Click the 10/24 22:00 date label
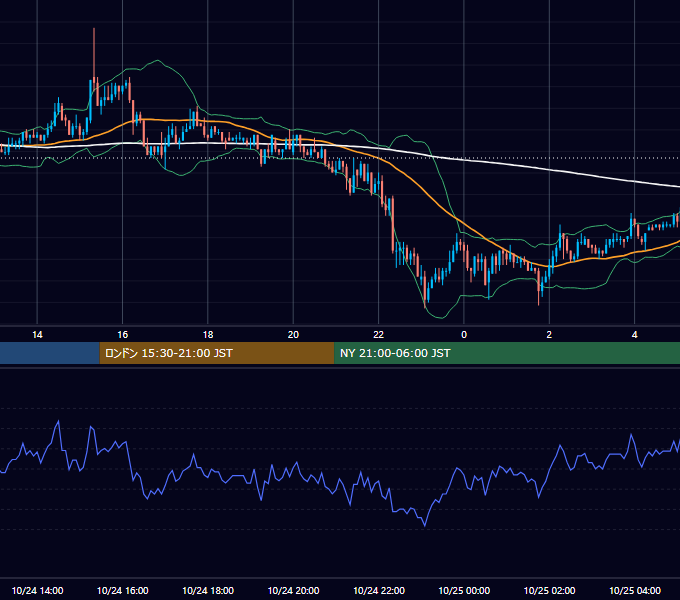 pyautogui.click(x=379, y=590)
